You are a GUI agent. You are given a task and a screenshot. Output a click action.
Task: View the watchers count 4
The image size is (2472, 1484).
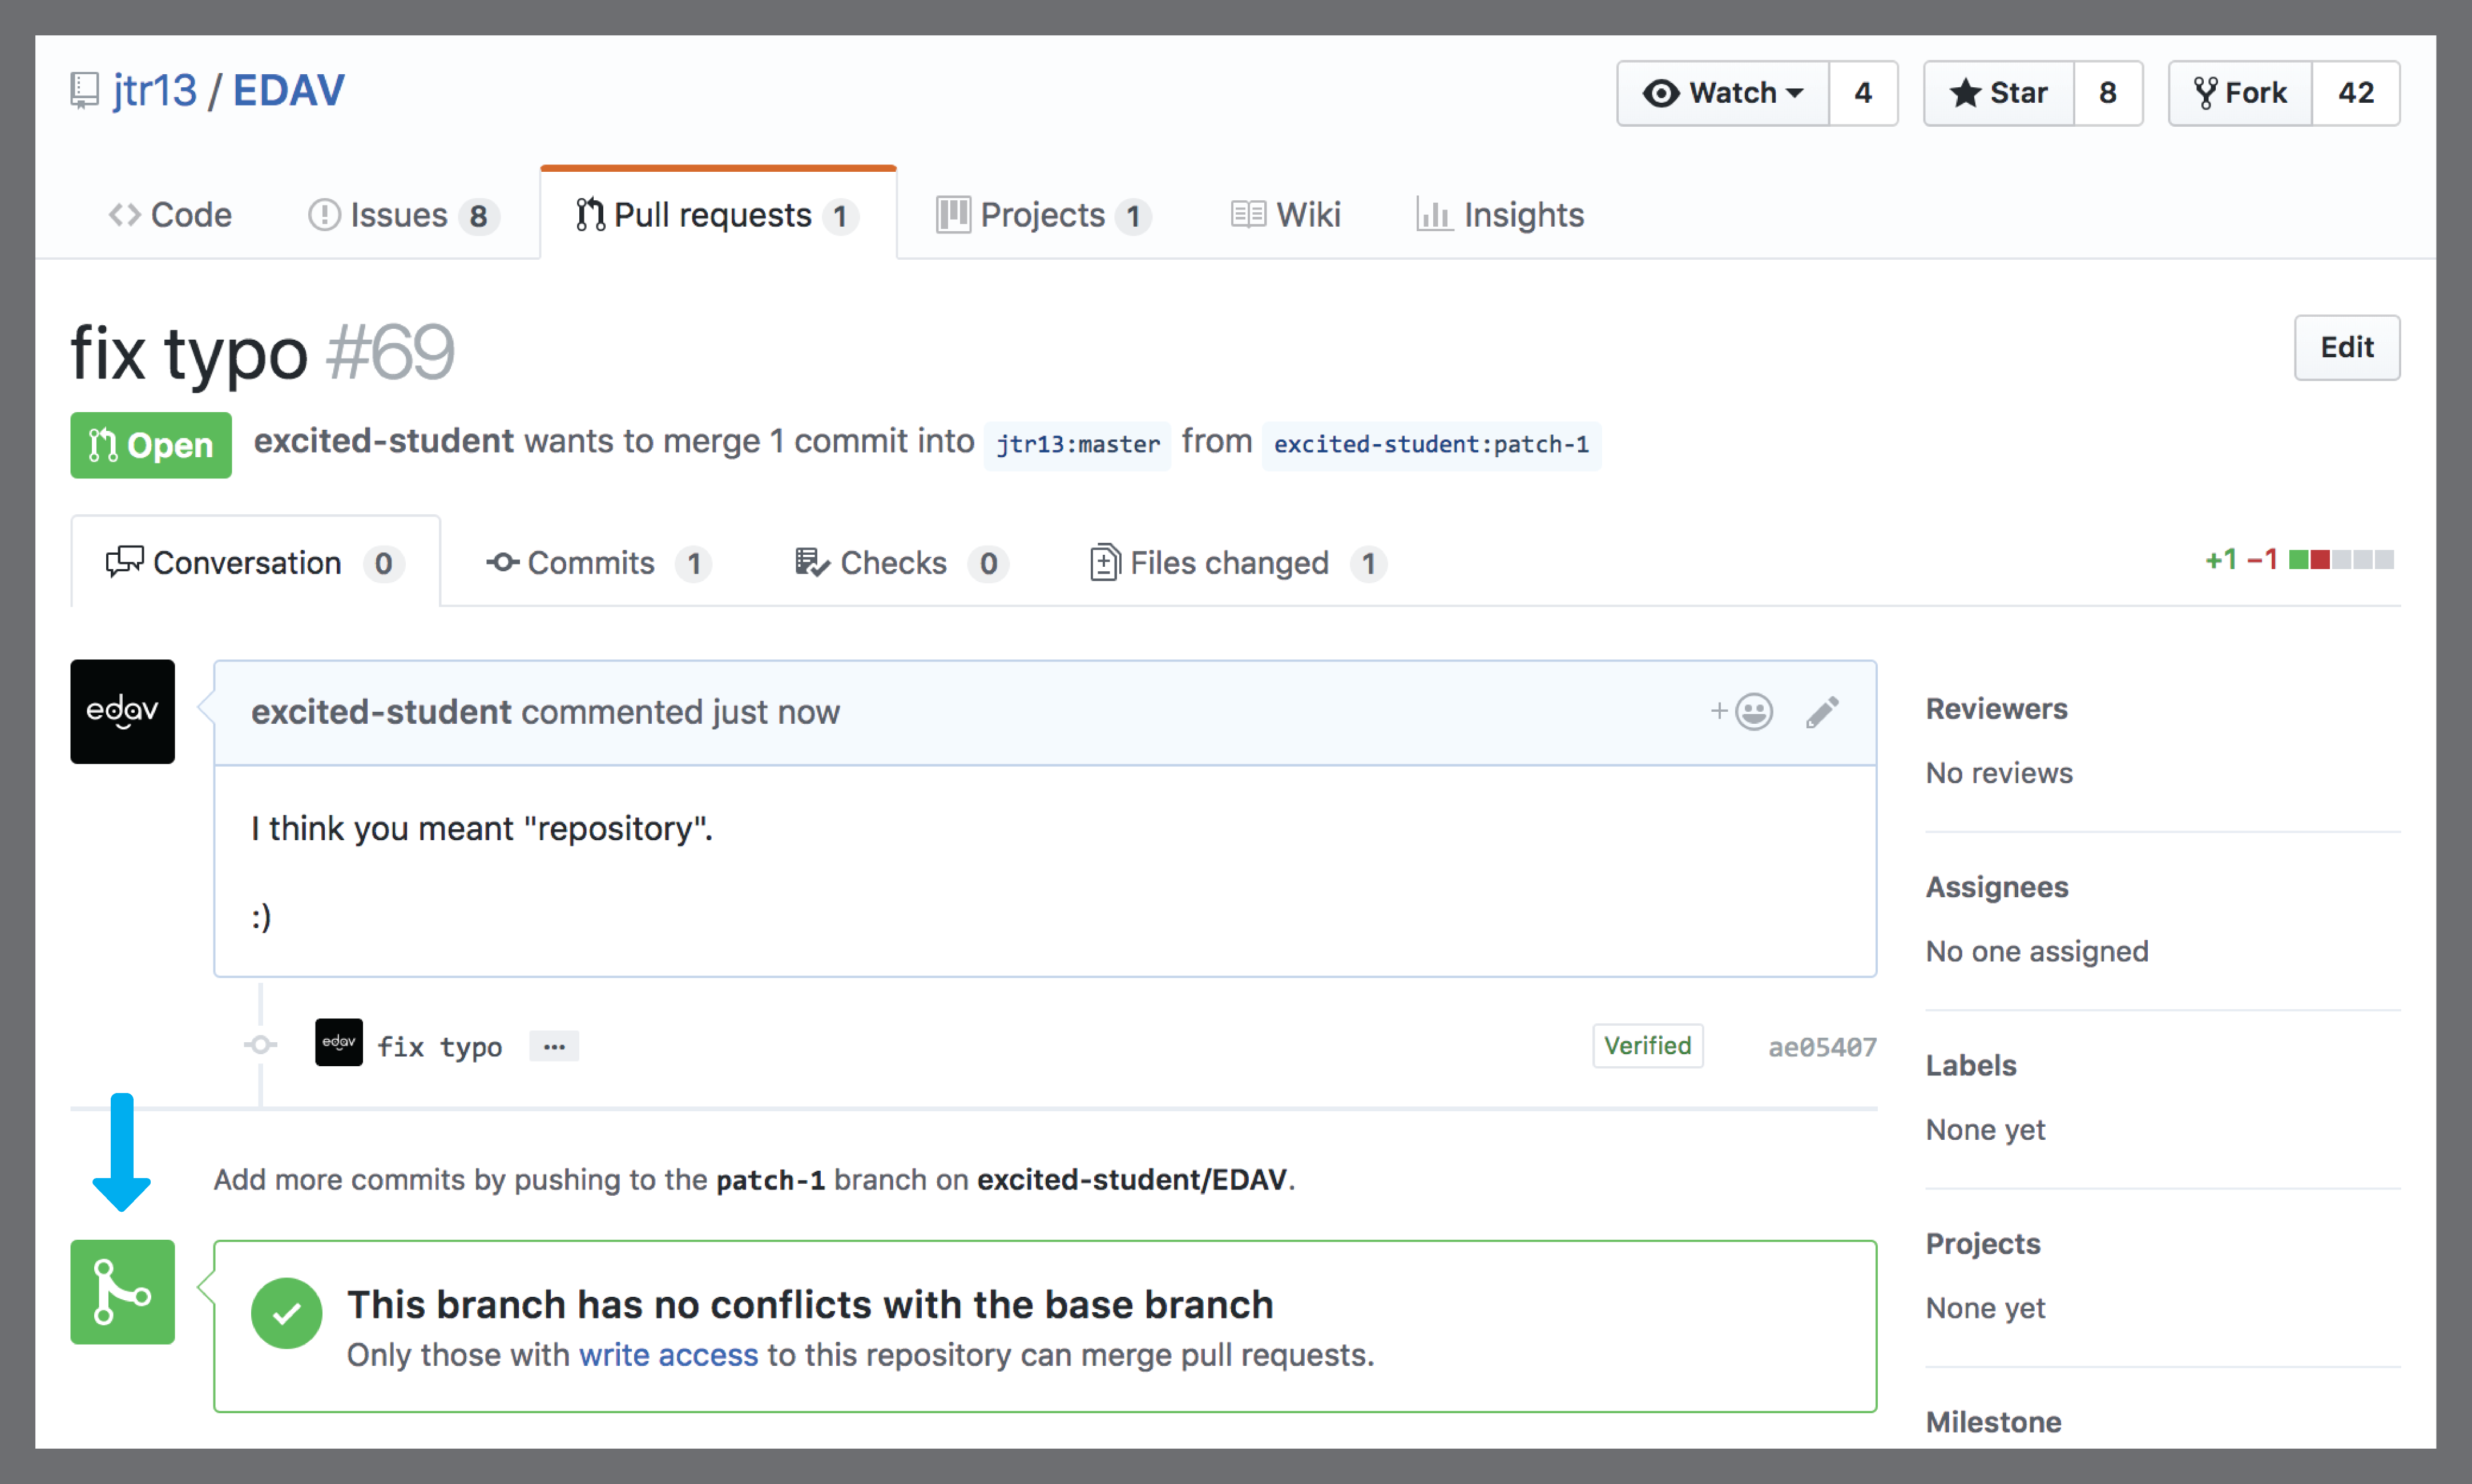point(1863,93)
